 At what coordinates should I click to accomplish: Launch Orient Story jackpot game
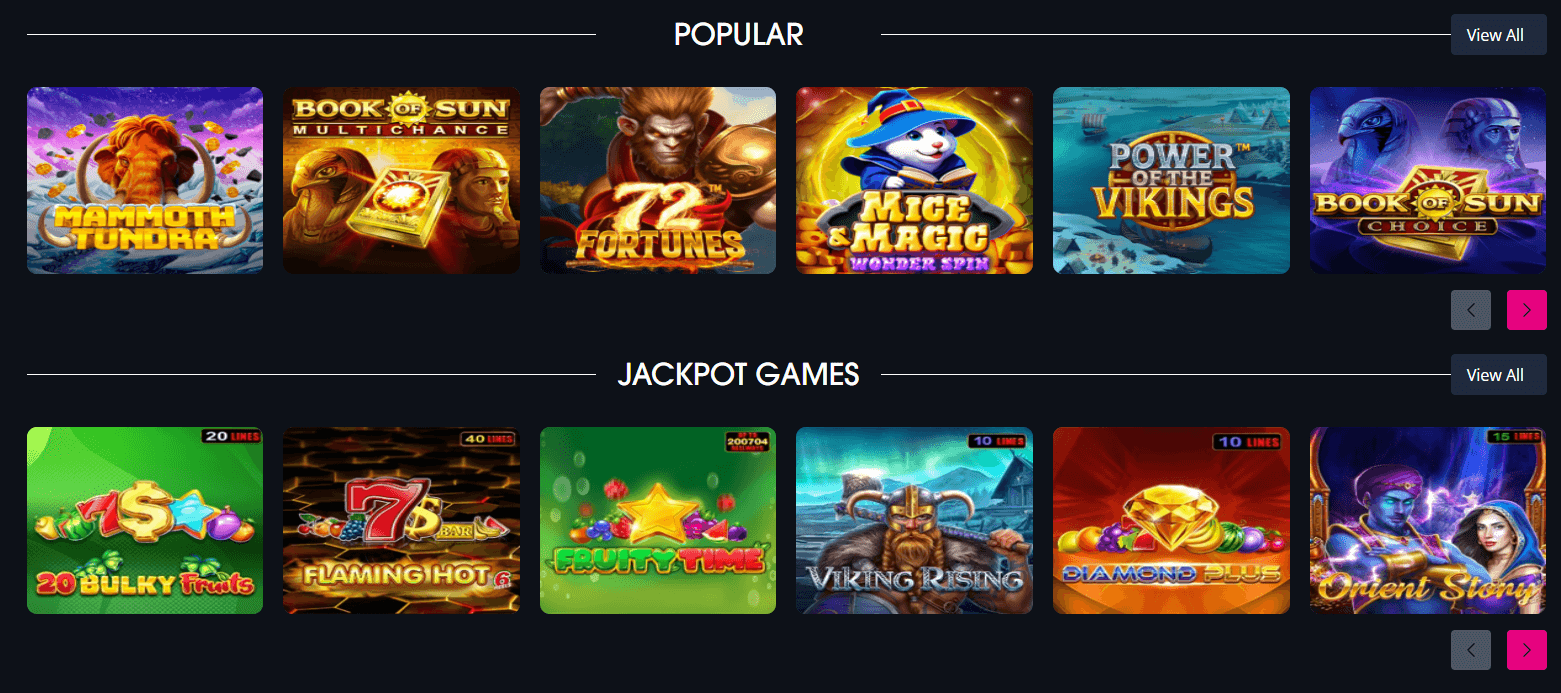(x=1428, y=520)
